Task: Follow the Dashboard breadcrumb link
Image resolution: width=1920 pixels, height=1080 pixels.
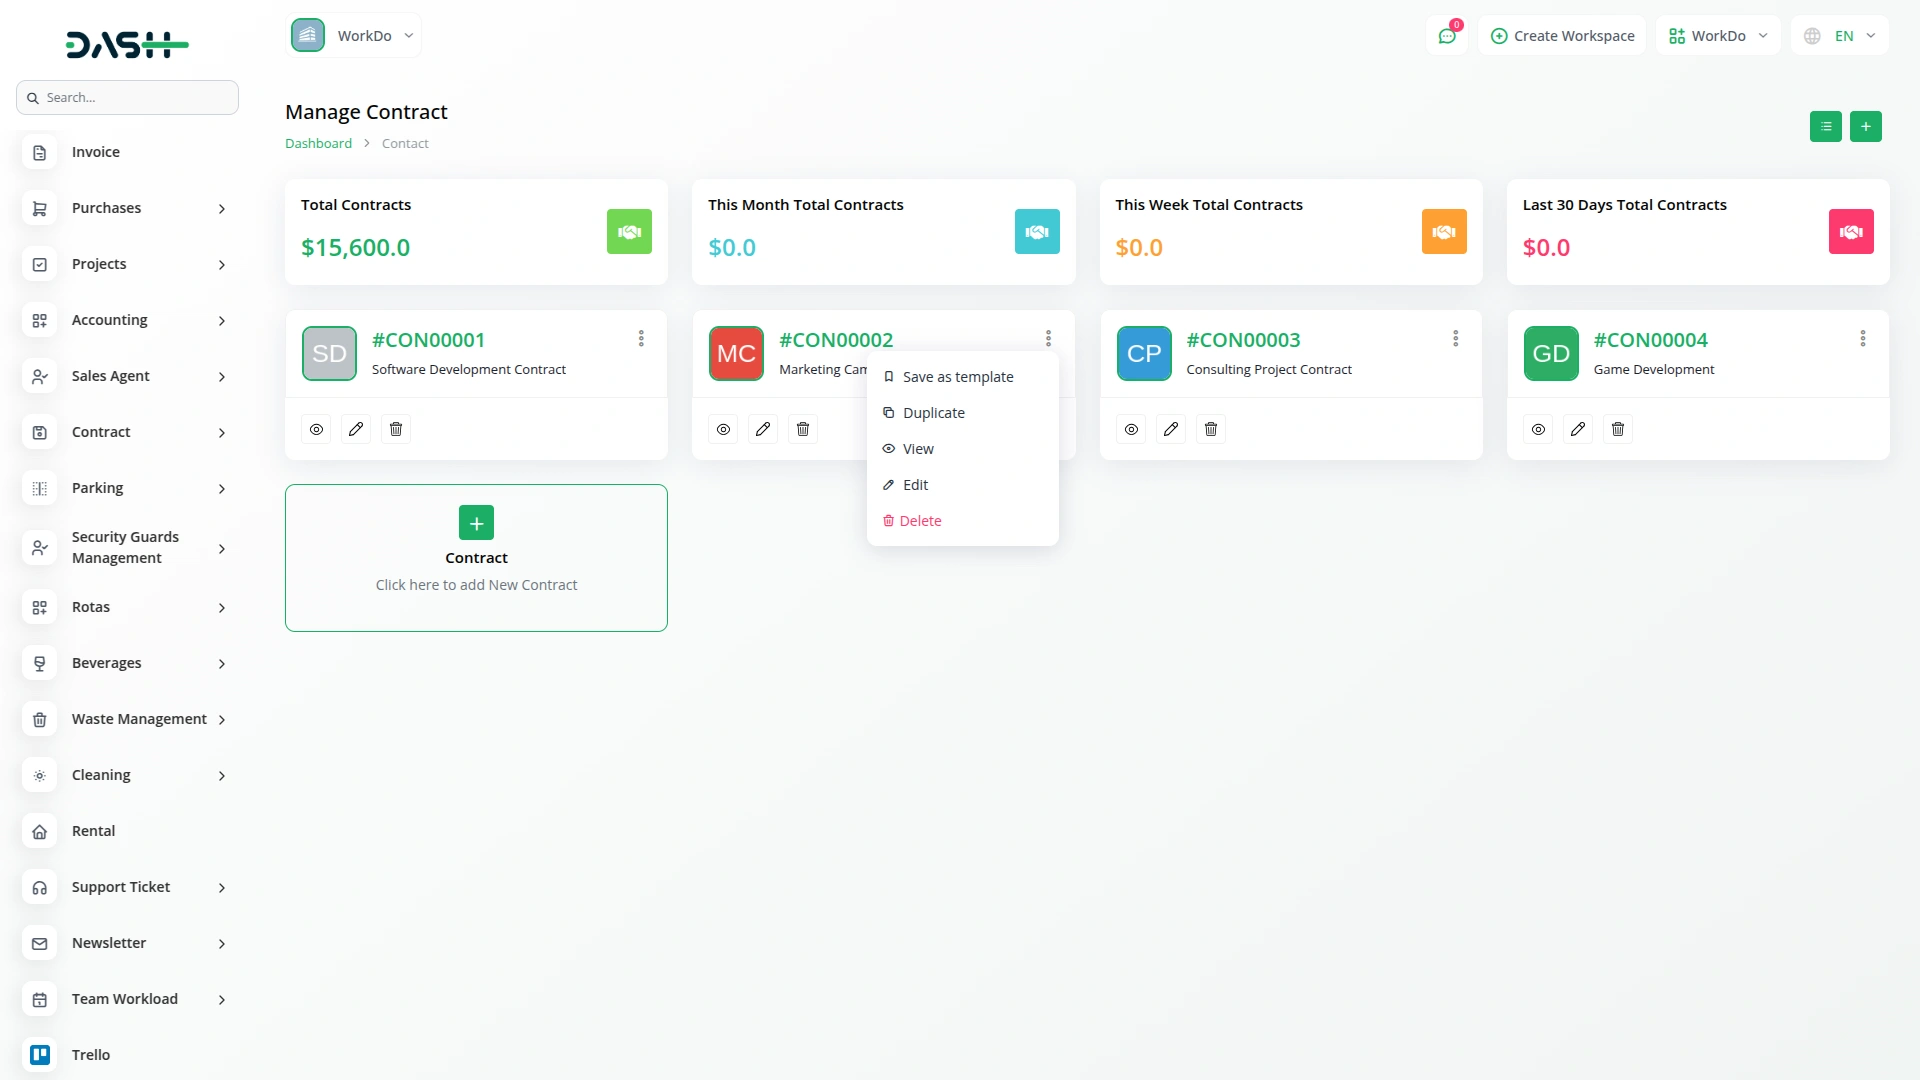Action: 318,143
